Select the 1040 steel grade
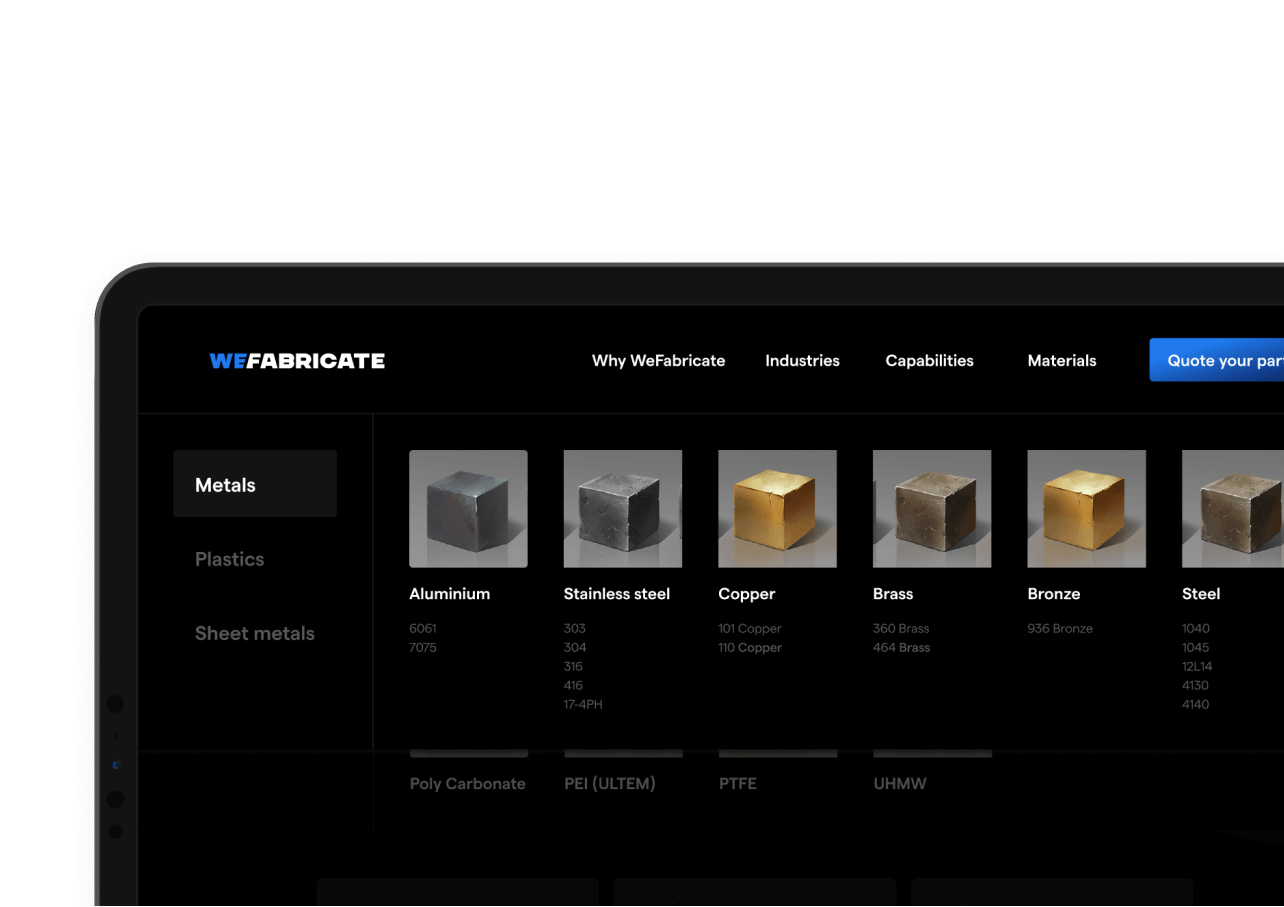The image size is (1284, 907). (1195, 629)
